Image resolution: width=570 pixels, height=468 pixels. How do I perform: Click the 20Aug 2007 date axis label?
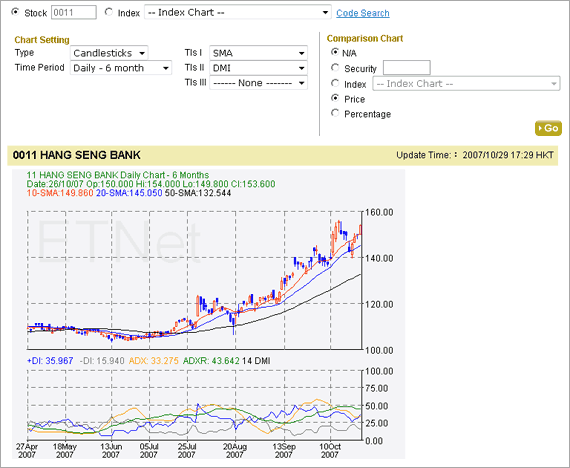pyautogui.click(x=235, y=451)
